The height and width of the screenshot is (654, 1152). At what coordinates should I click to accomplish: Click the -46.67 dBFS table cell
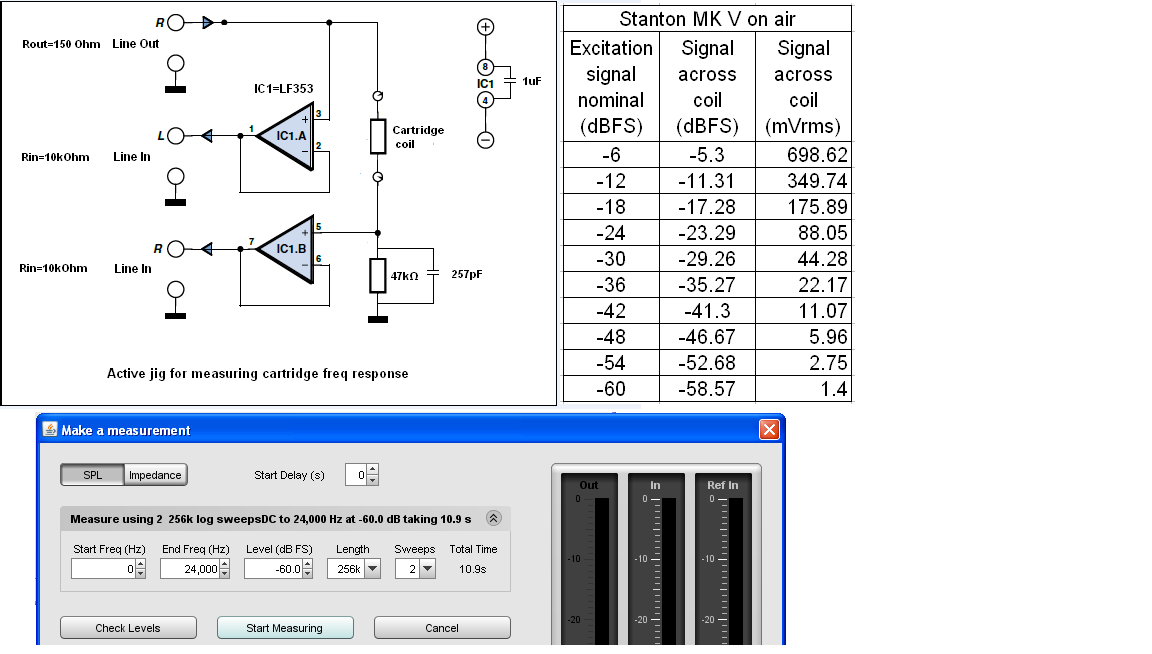pyautogui.click(x=708, y=337)
